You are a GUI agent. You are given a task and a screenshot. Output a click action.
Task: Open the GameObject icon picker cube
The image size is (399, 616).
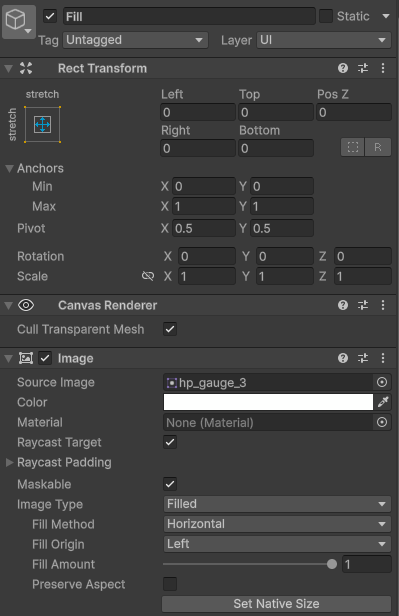pyautogui.click(x=18, y=22)
